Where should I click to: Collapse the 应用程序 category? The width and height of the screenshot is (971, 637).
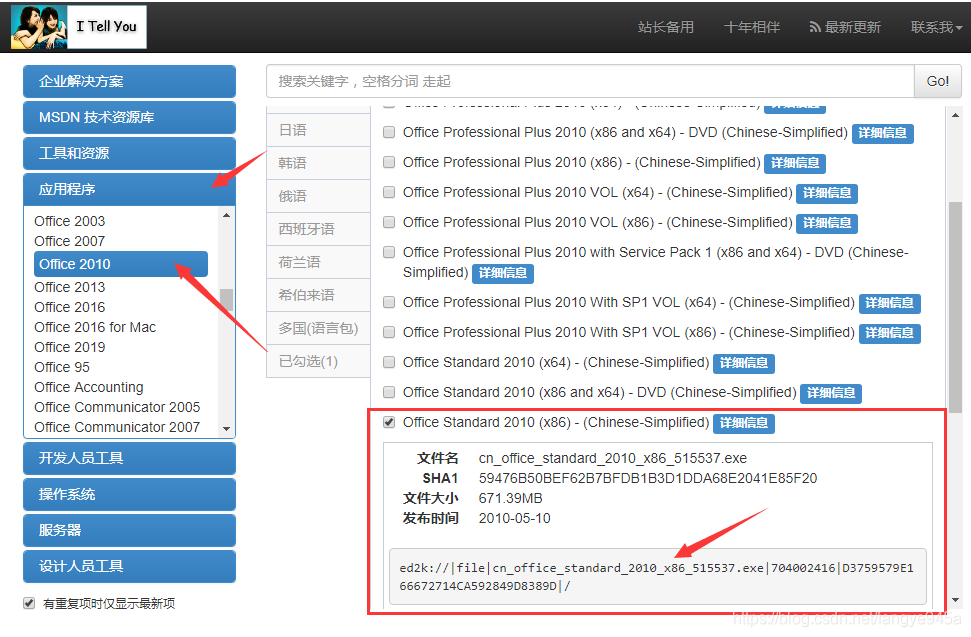point(129,189)
